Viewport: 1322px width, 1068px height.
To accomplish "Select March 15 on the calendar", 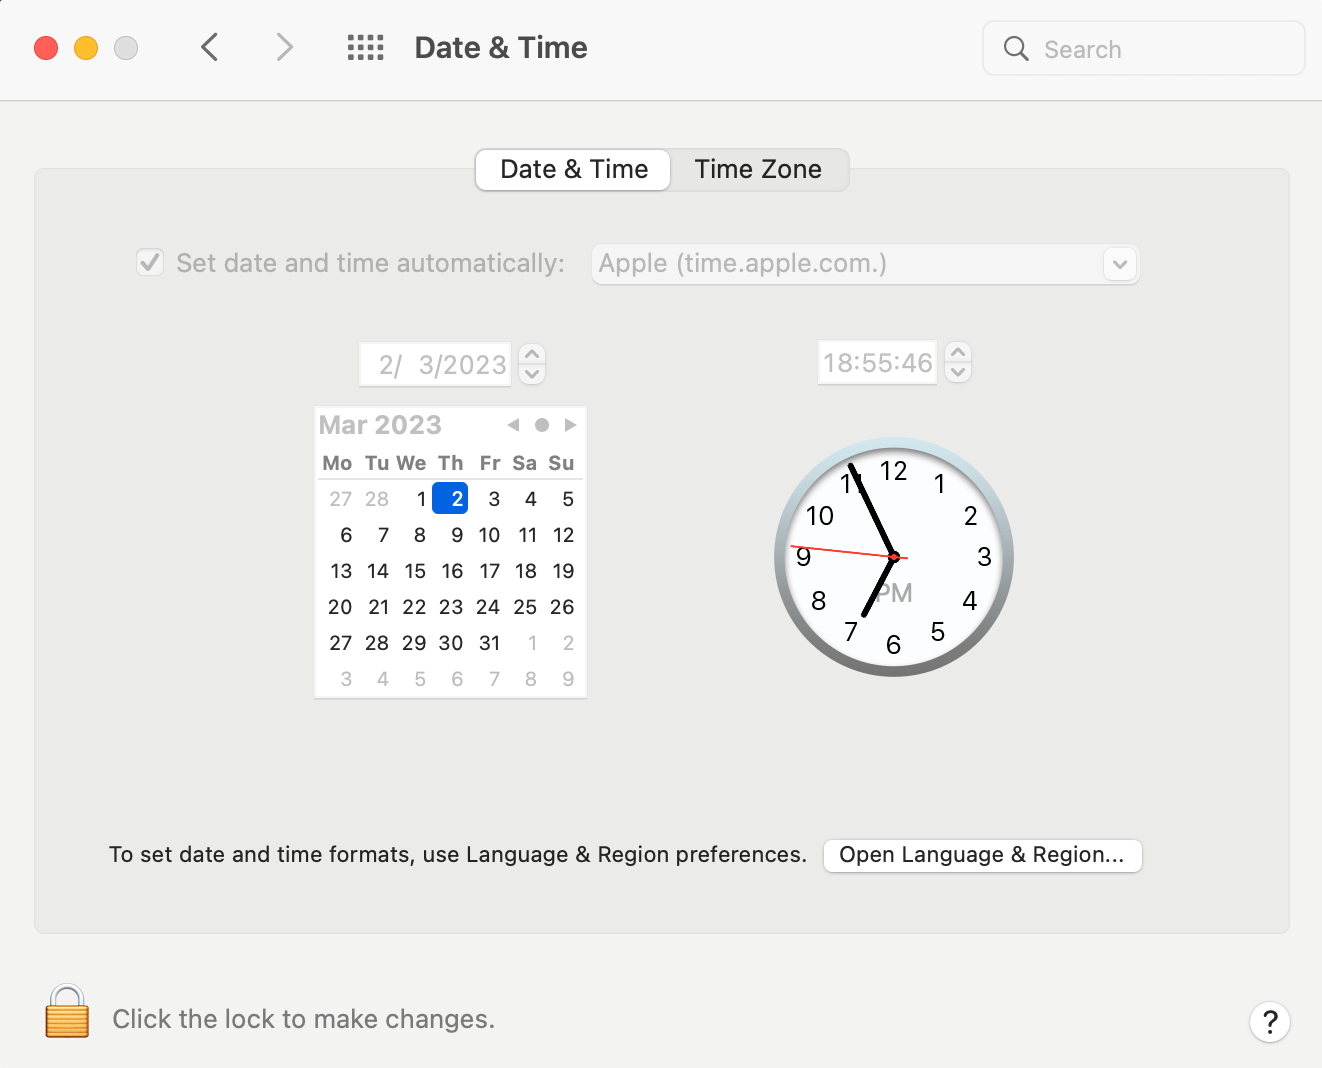I will point(415,570).
